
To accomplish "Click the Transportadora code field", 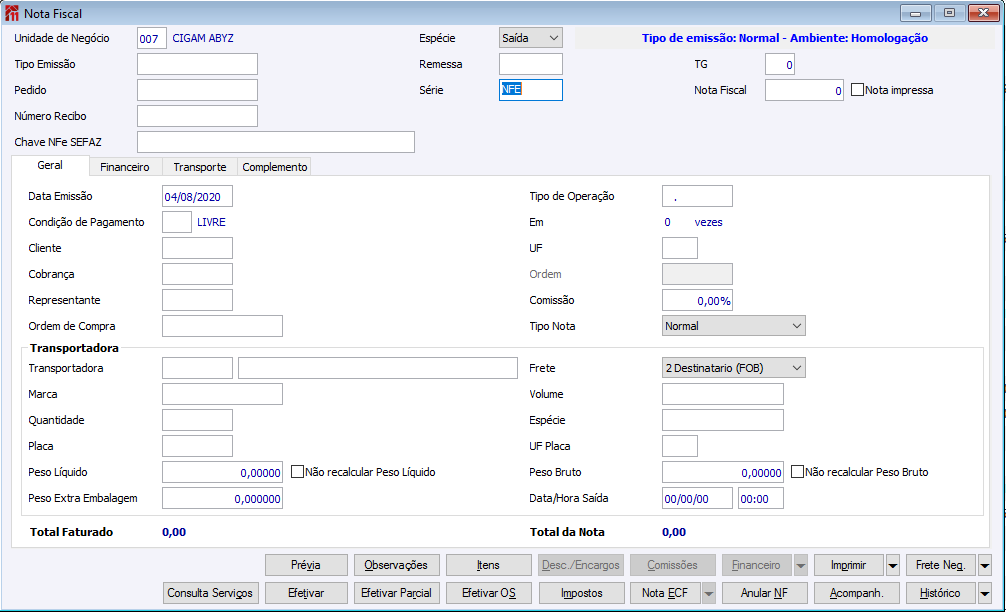I will coord(197,368).
